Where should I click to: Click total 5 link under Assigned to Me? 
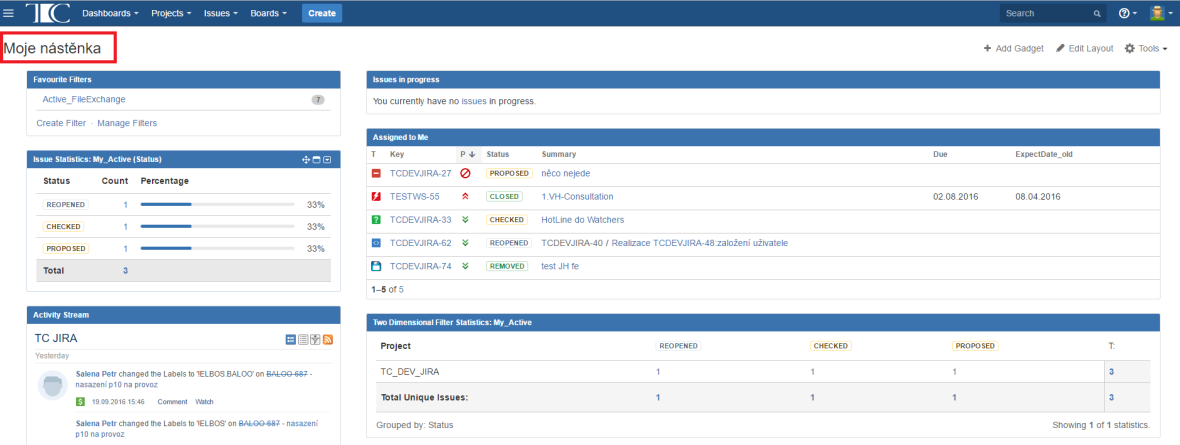pos(401,289)
